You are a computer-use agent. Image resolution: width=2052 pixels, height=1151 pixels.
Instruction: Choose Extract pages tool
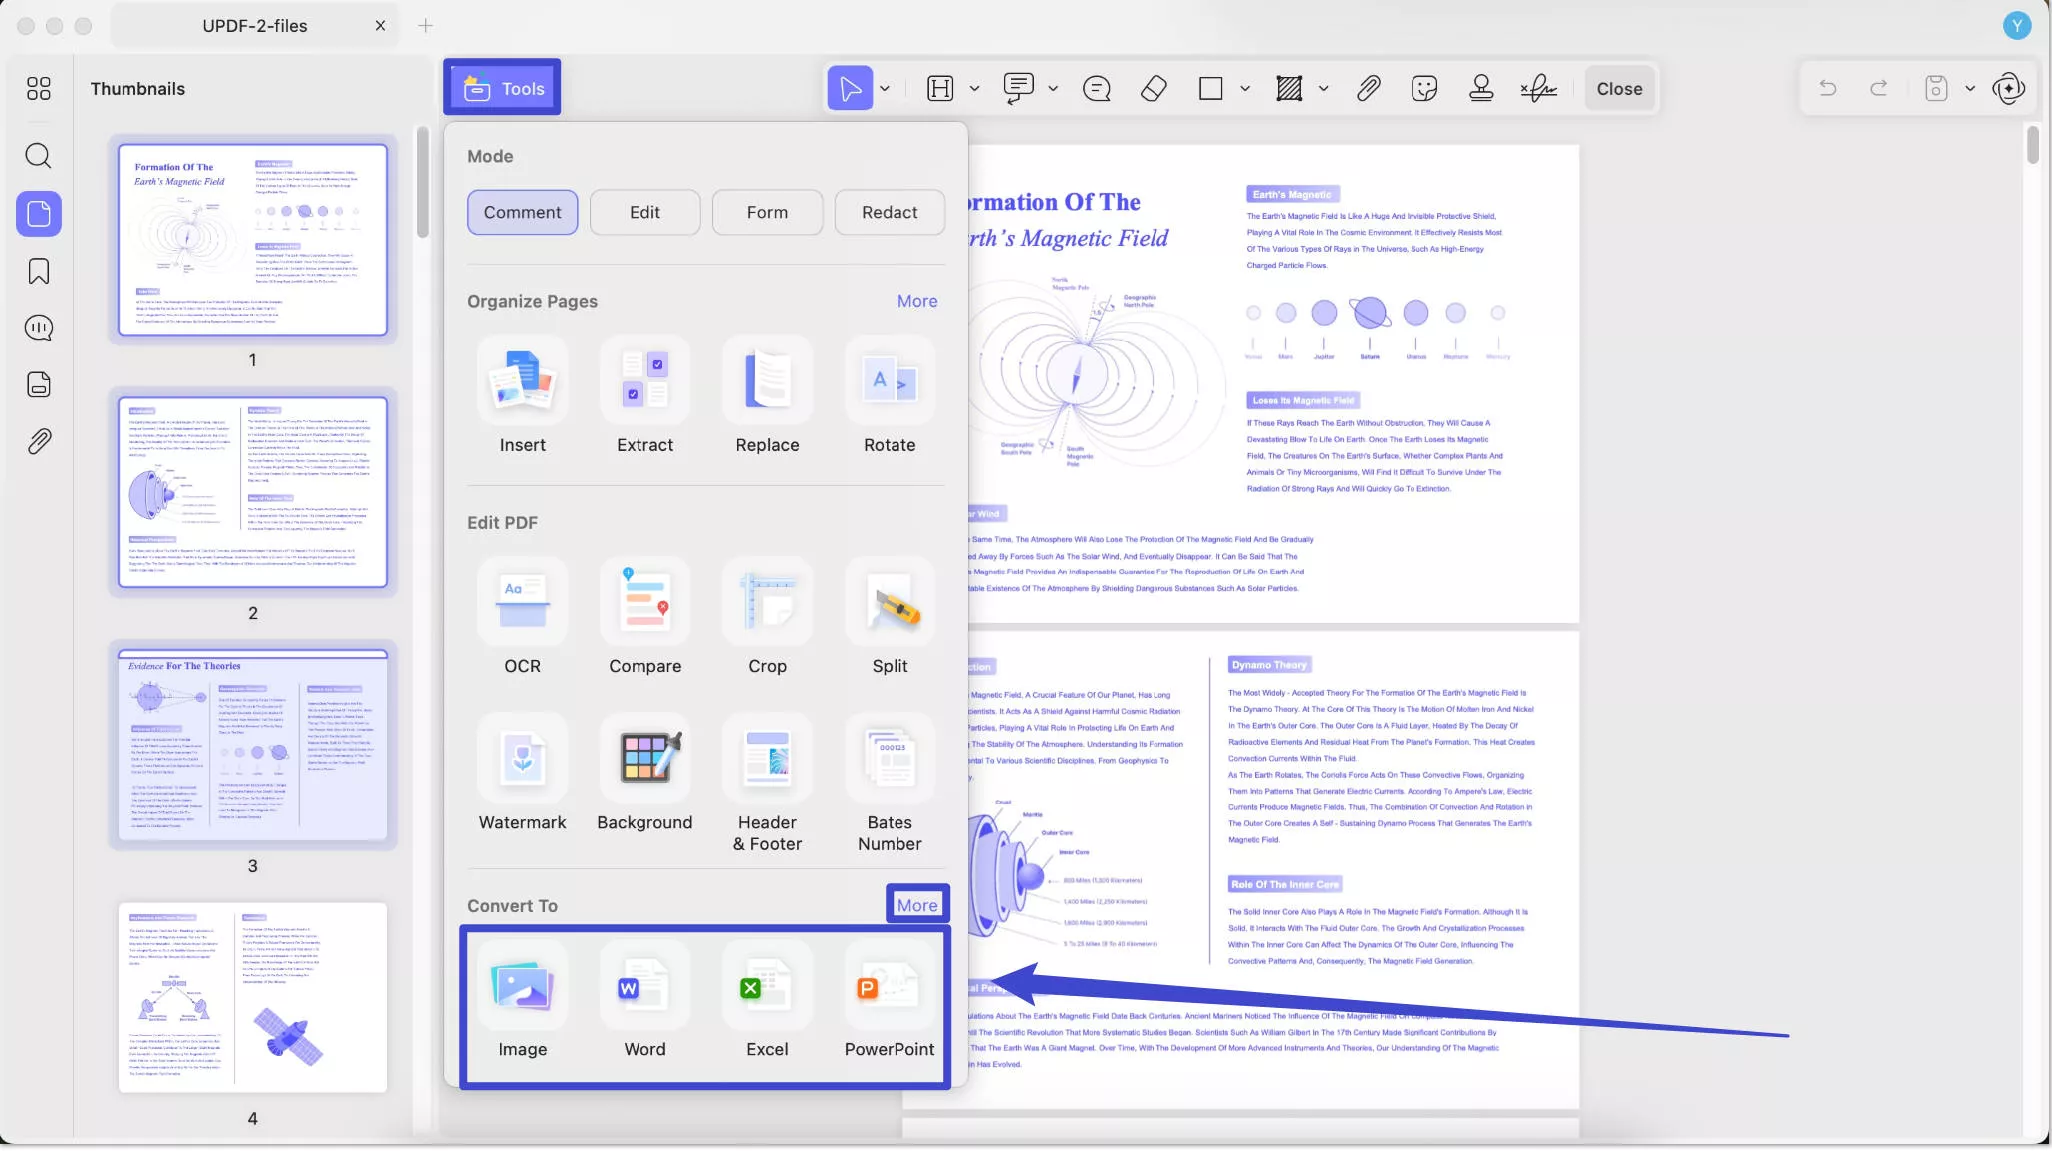[x=645, y=398]
